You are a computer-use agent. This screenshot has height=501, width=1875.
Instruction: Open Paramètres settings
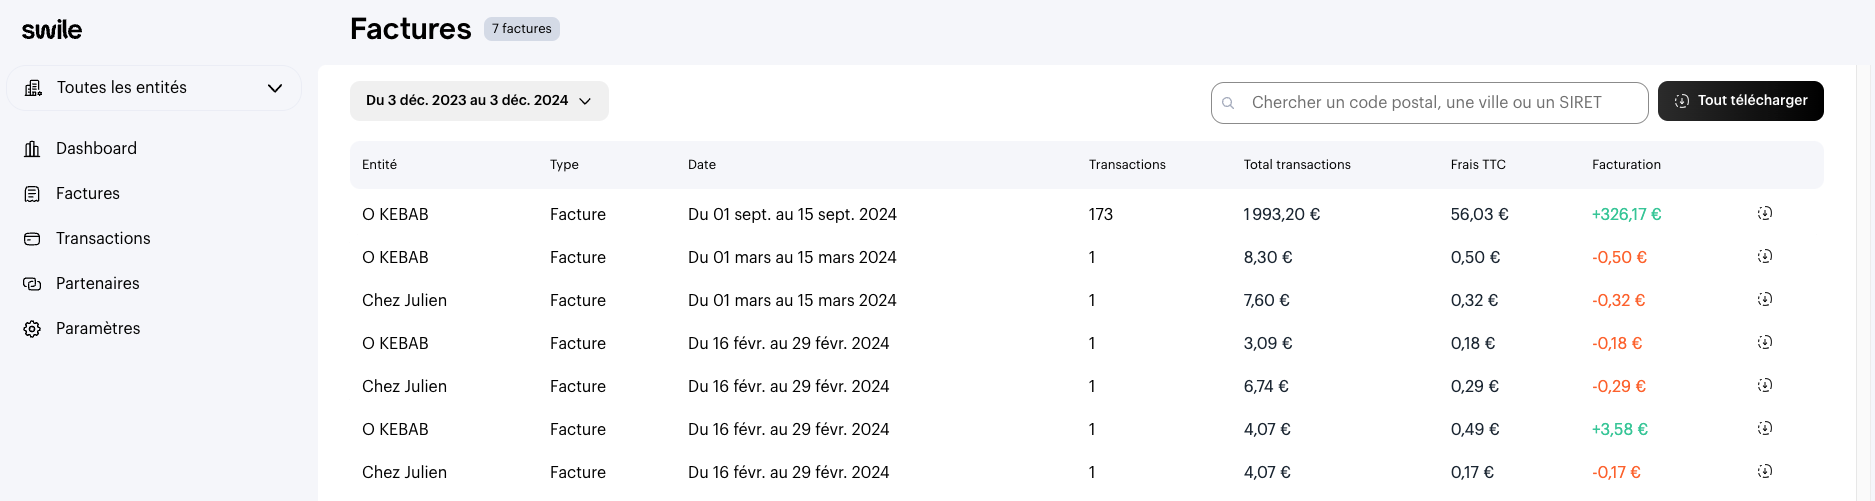pyautogui.click(x=98, y=329)
